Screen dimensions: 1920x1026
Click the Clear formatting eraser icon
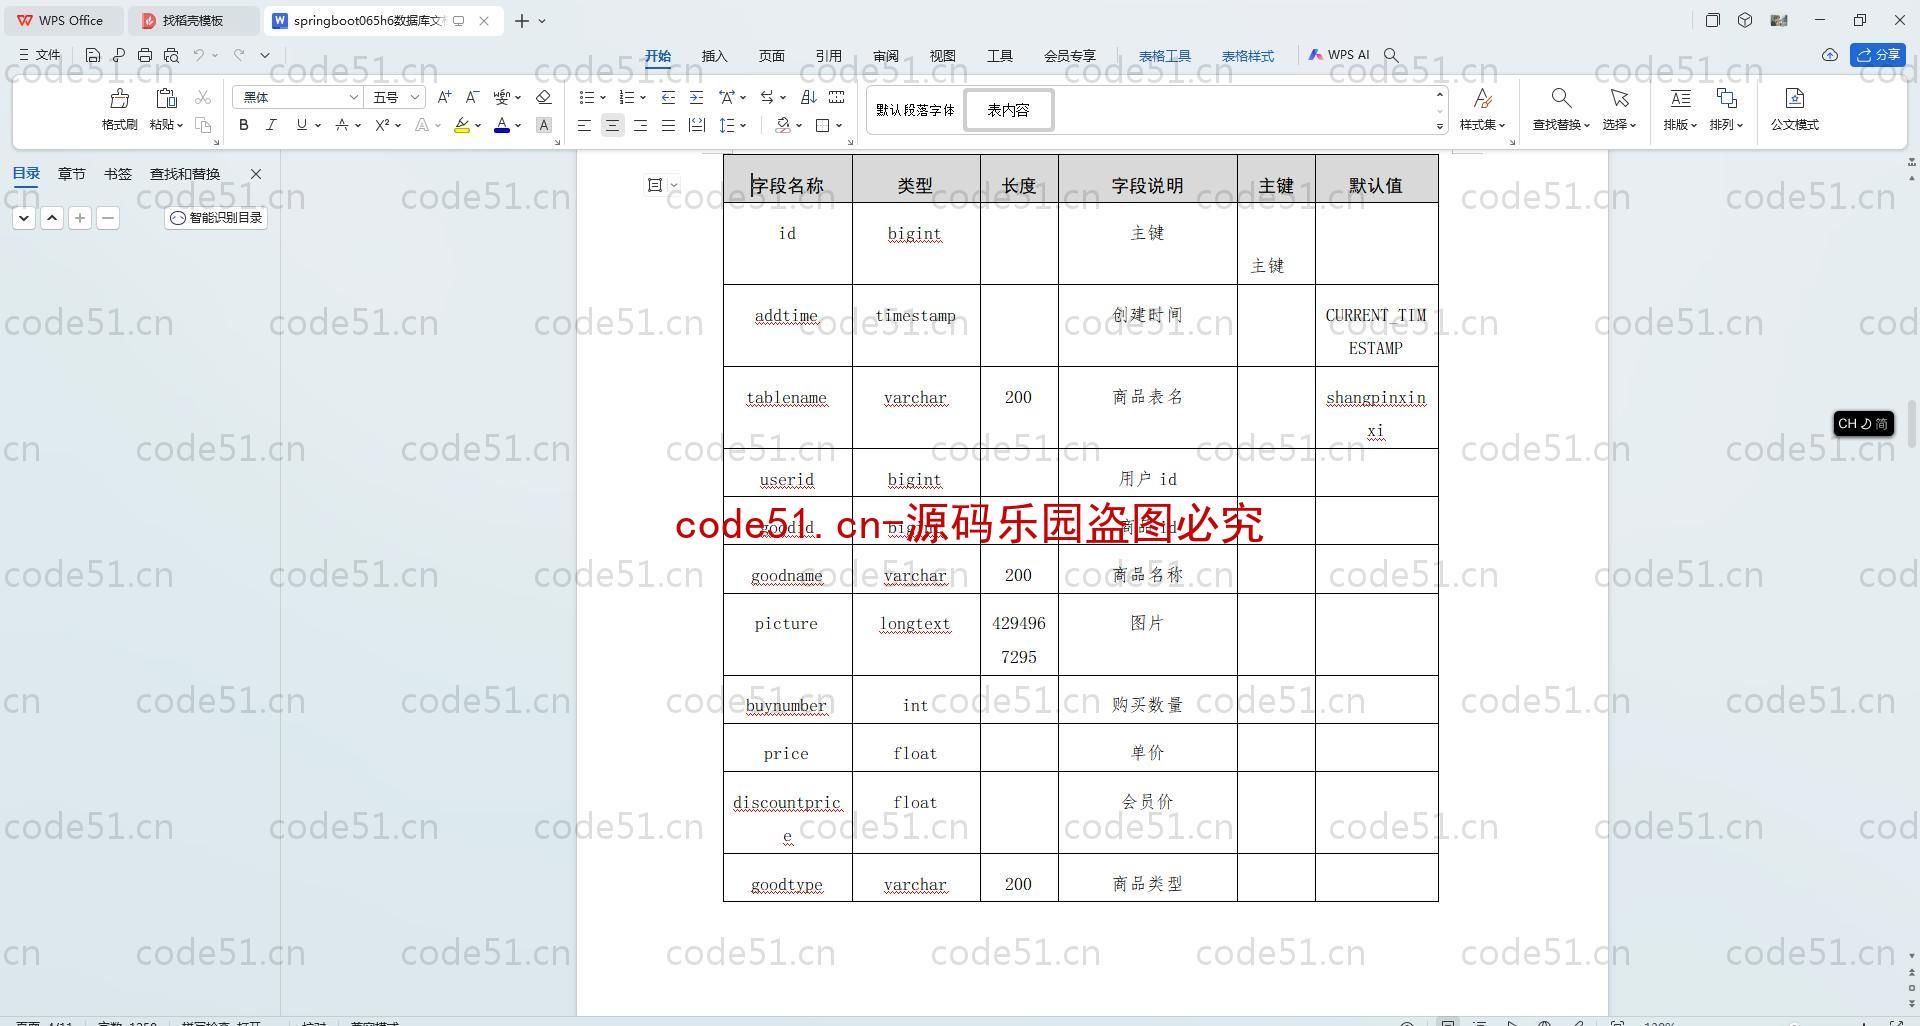click(544, 97)
